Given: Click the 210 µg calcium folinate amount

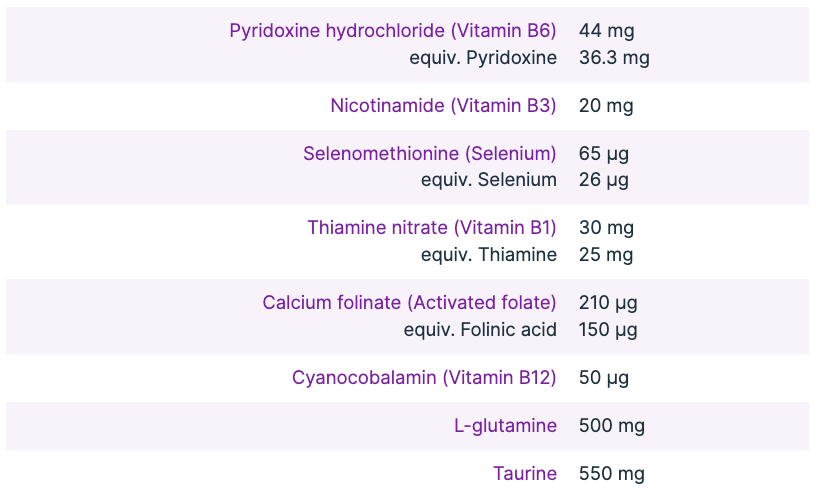Looking at the screenshot, I should (608, 303).
